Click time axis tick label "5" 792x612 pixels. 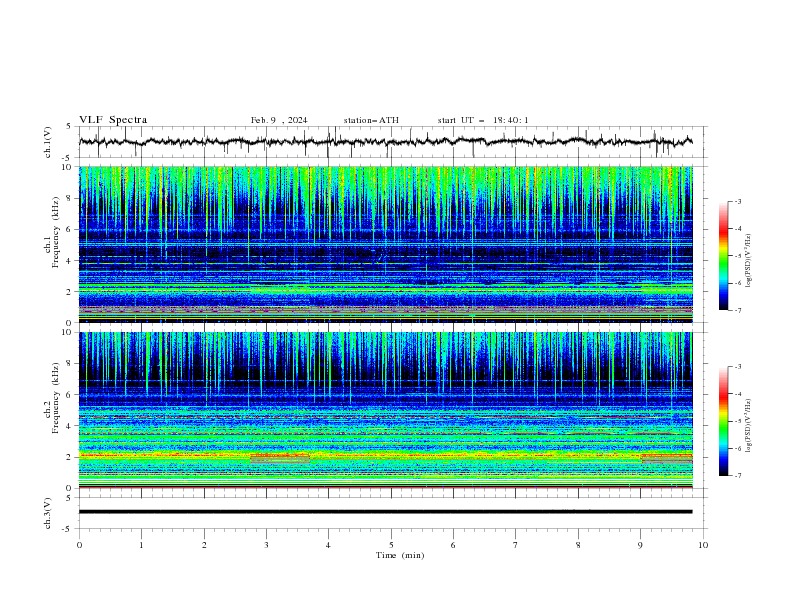tap(391, 545)
